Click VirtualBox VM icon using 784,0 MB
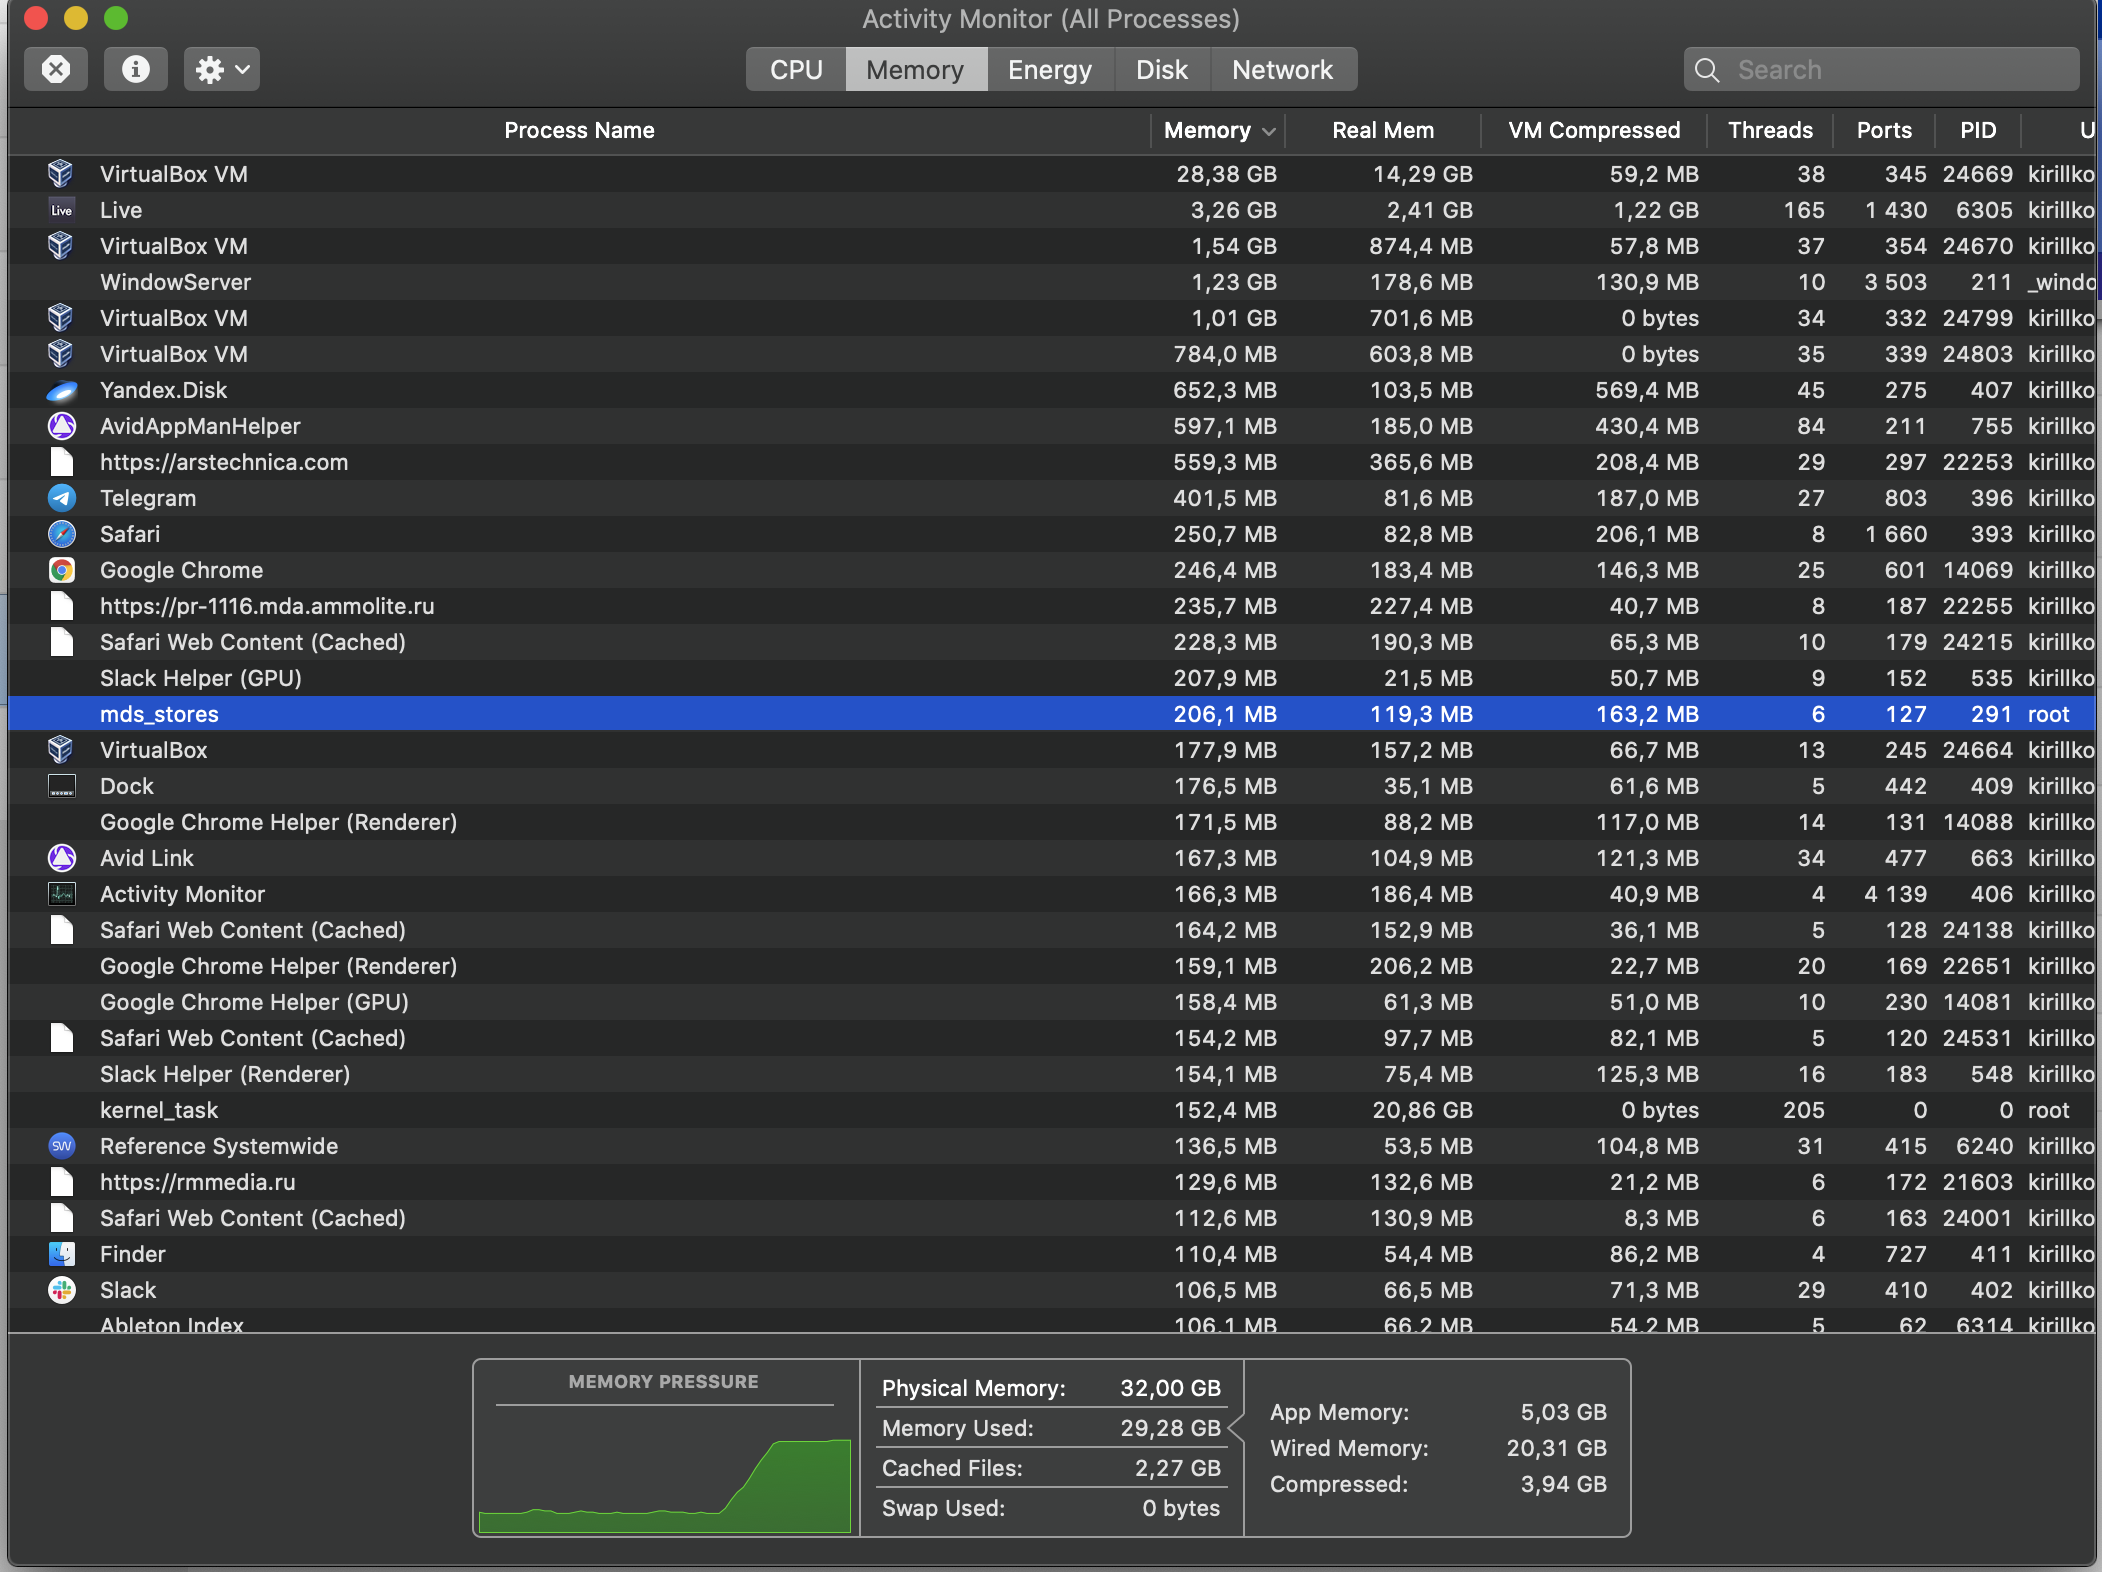2102x1572 pixels. (x=61, y=354)
